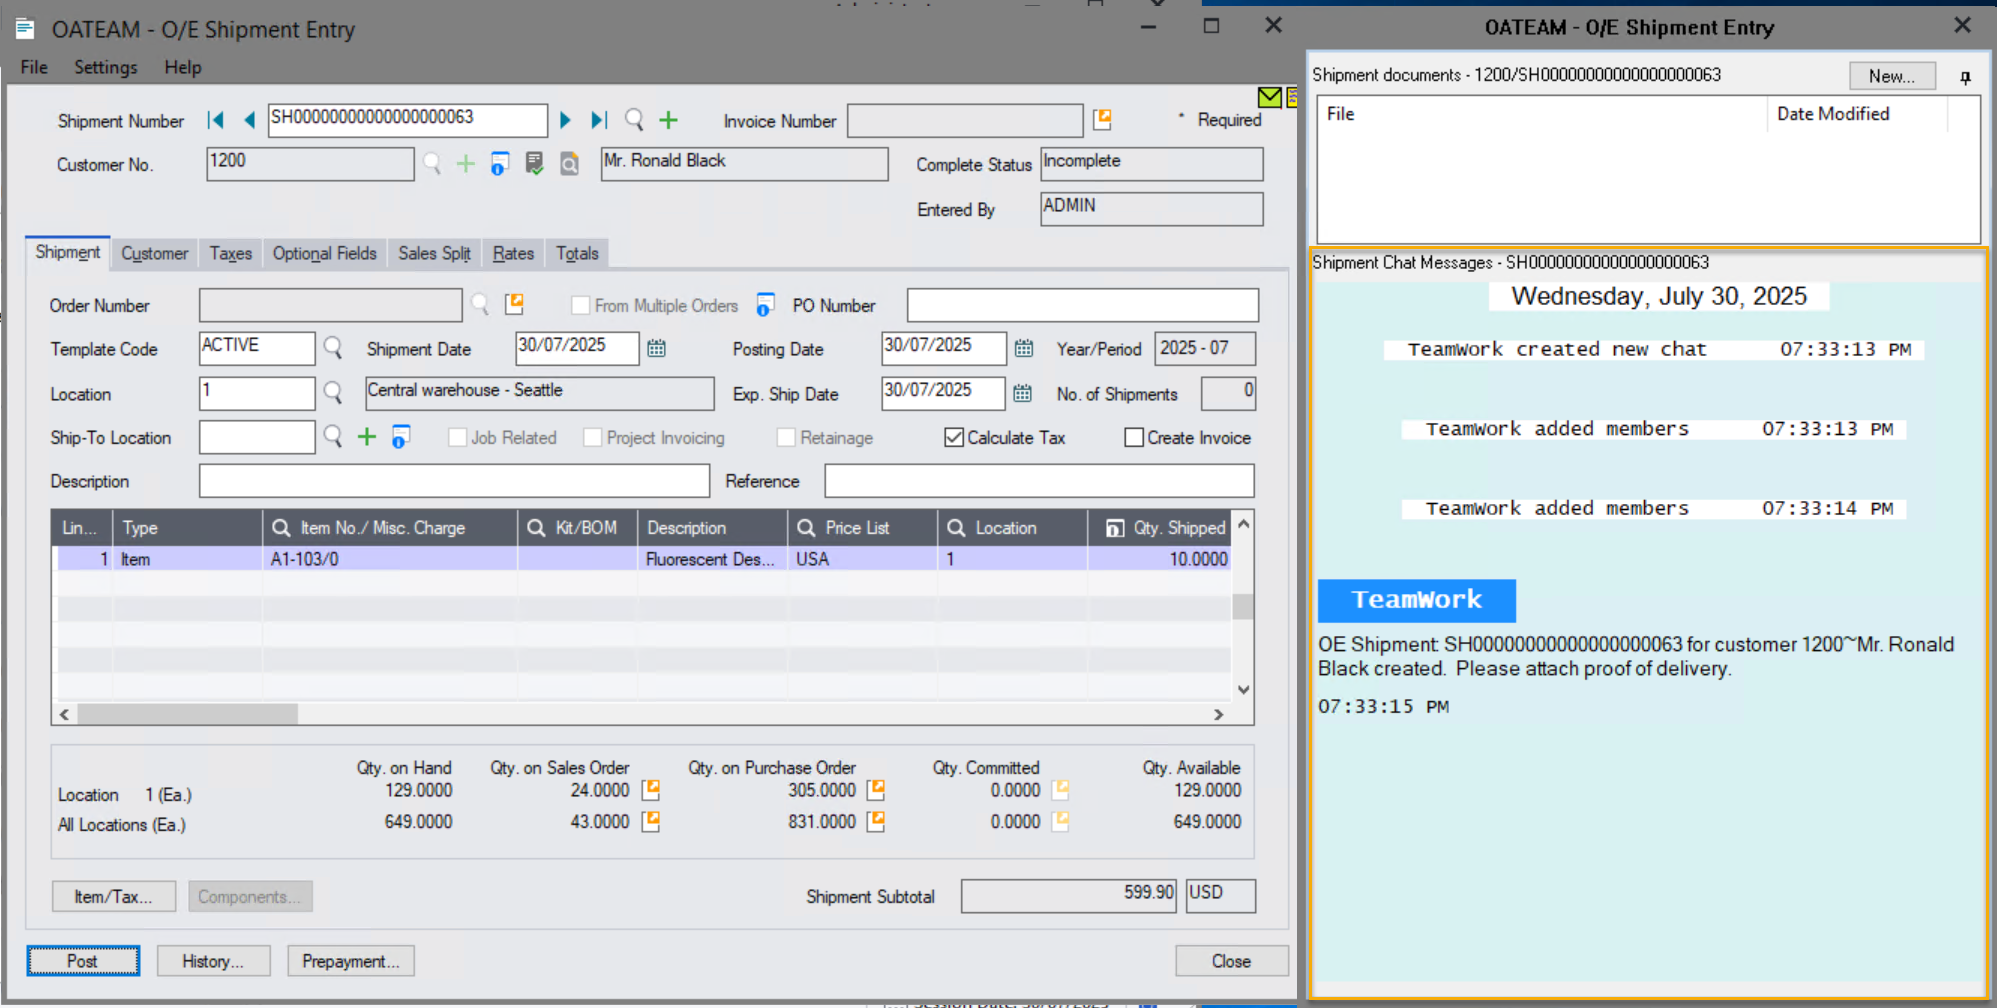Viewport: 1997px width, 1008px height.
Task: Go to previous shipment record arrow
Action: click(x=249, y=120)
